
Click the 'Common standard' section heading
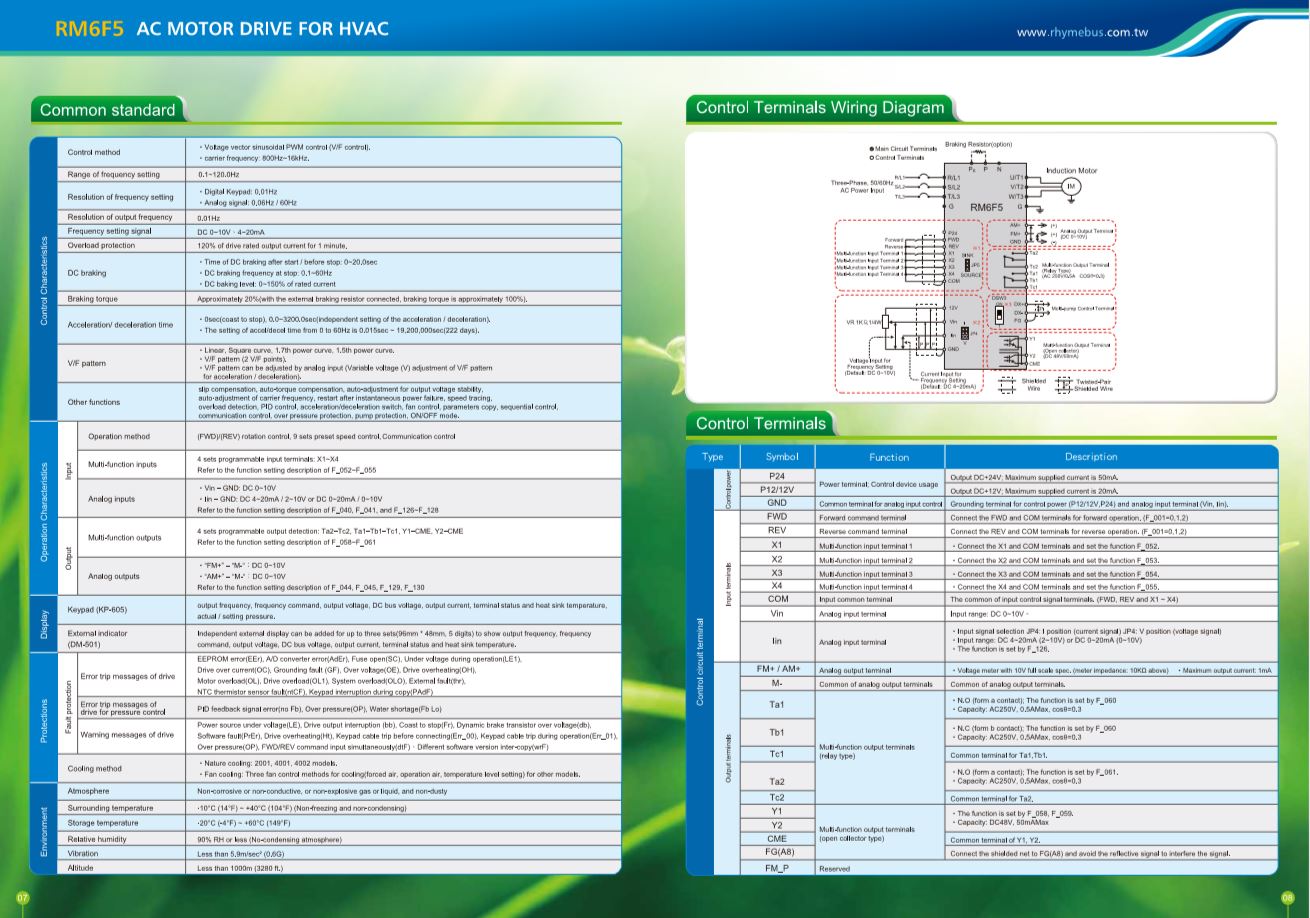pos(107,110)
